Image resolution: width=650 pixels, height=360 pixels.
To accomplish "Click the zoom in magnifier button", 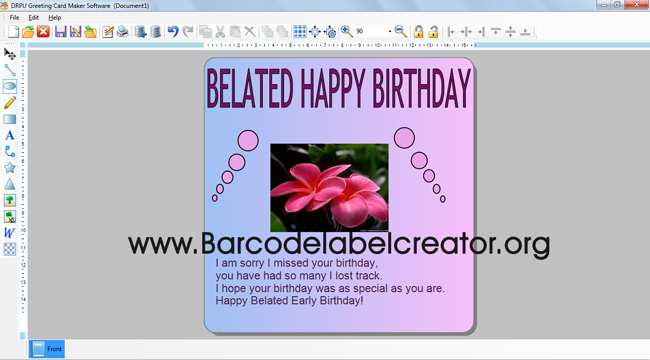I will [x=347, y=32].
